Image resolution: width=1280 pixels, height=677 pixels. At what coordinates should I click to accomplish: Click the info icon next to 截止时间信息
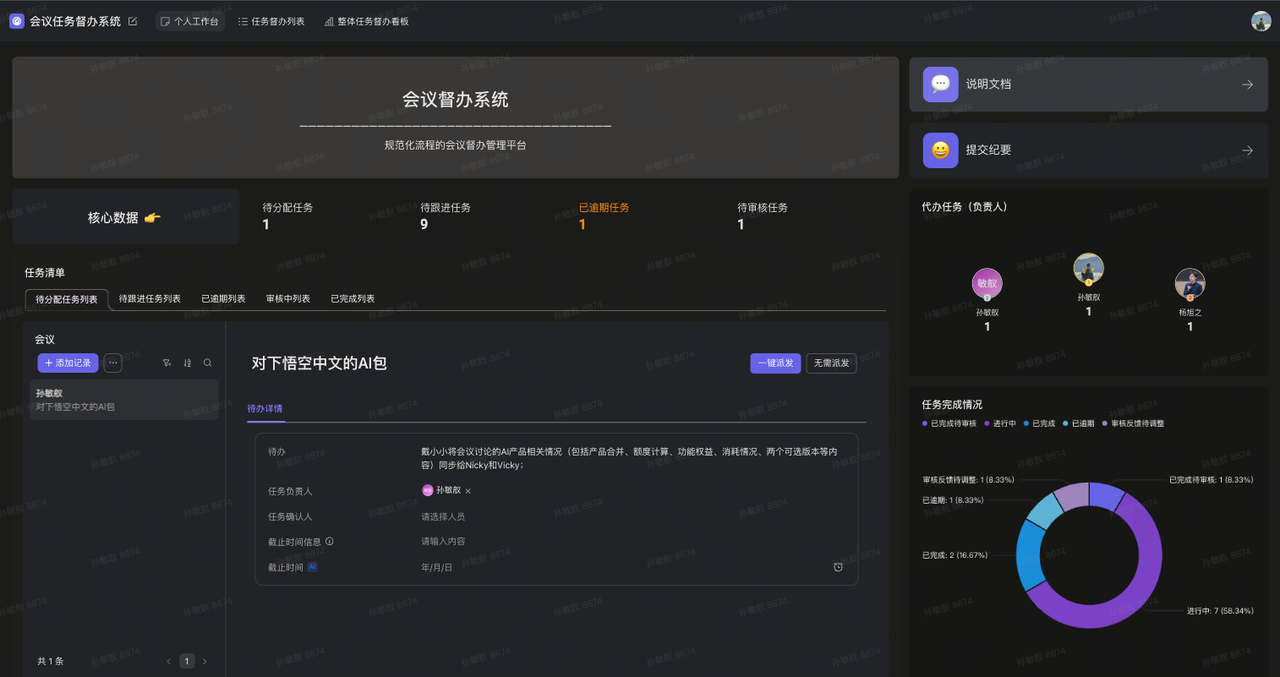(x=329, y=542)
